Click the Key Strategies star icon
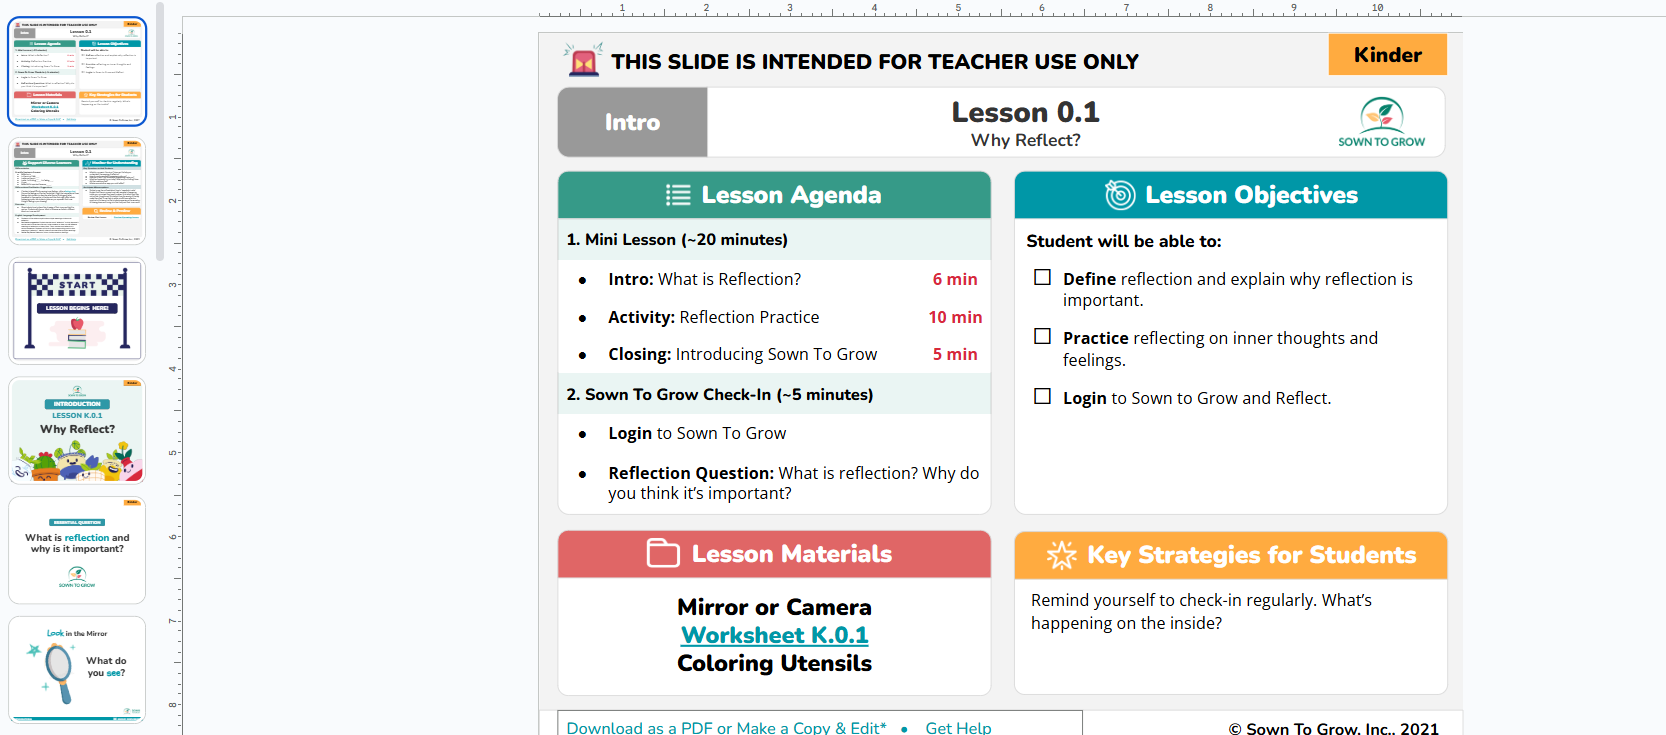The width and height of the screenshot is (1666, 735). (1061, 555)
